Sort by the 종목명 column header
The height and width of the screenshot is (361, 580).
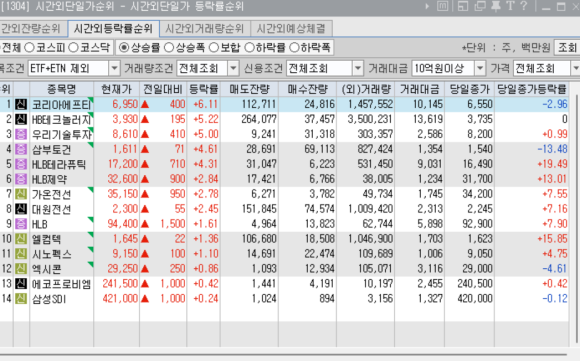61,89
